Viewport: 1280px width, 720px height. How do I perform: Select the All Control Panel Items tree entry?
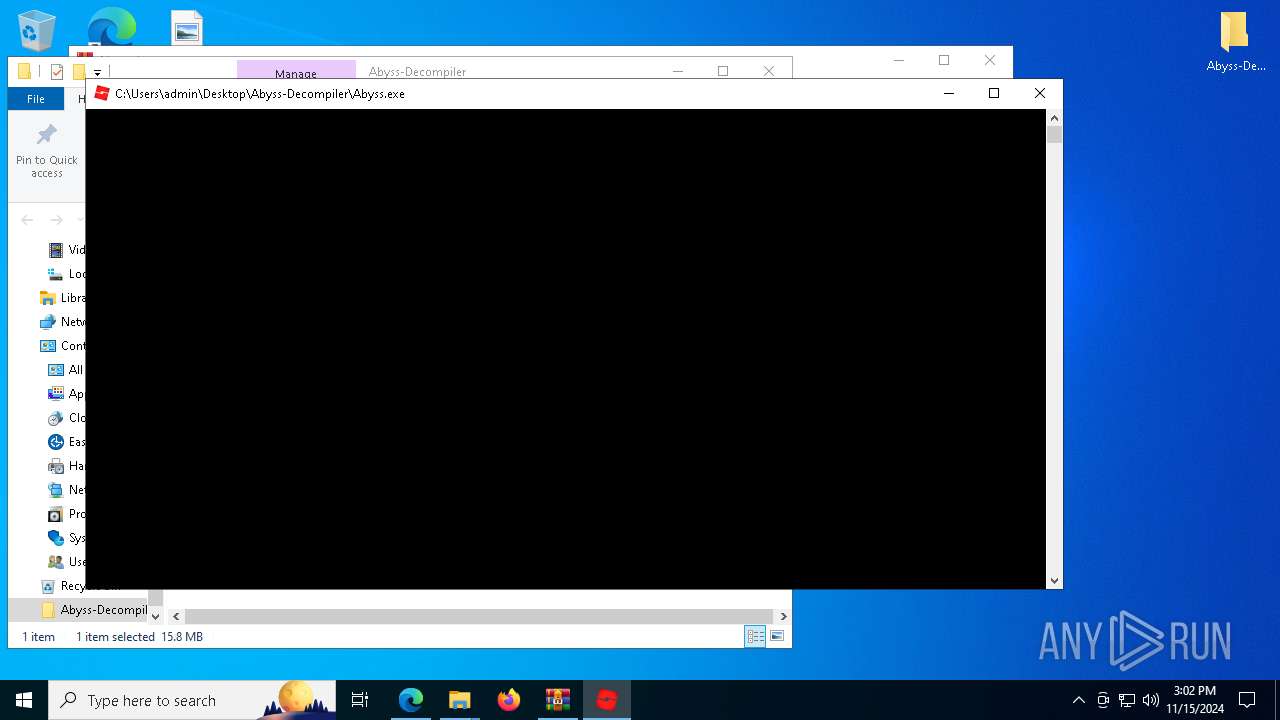66,370
